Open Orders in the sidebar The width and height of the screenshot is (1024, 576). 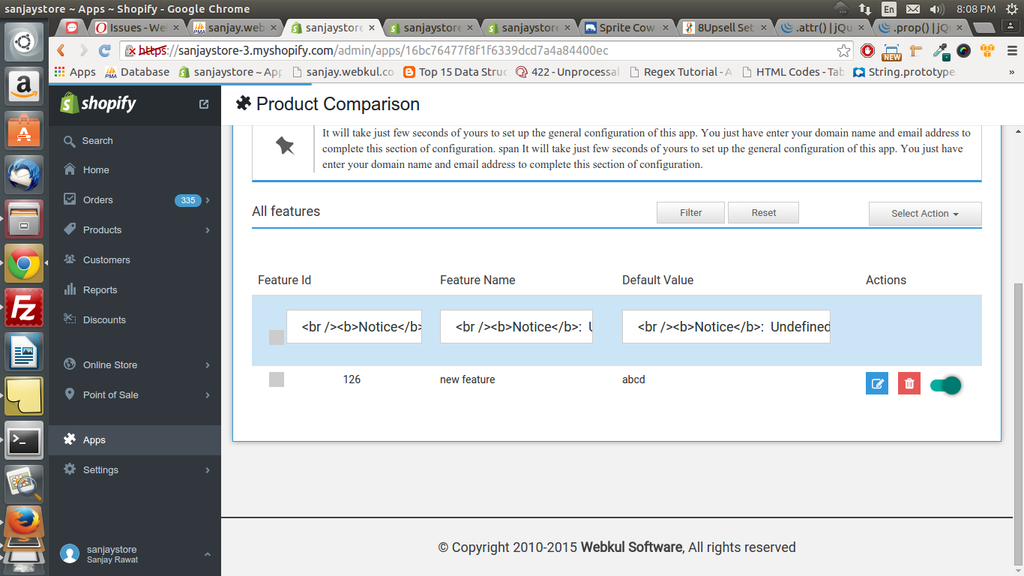pos(98,200)
